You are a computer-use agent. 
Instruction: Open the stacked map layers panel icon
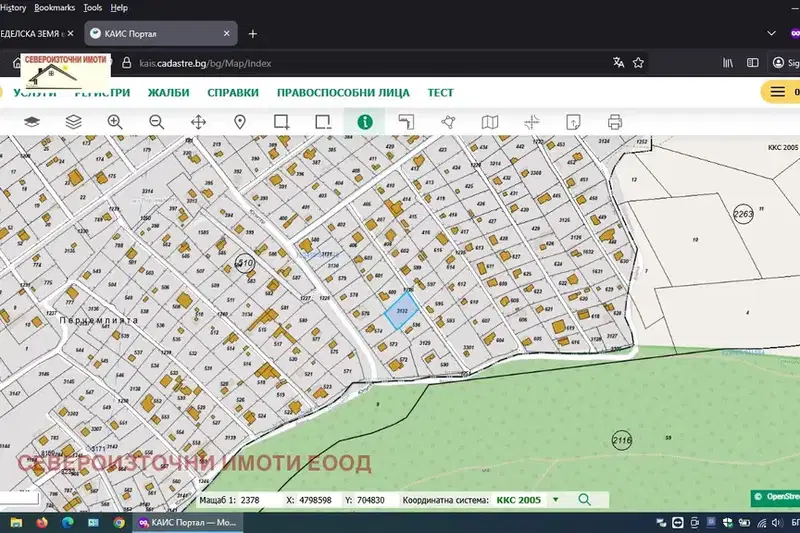tap(73, 122)
